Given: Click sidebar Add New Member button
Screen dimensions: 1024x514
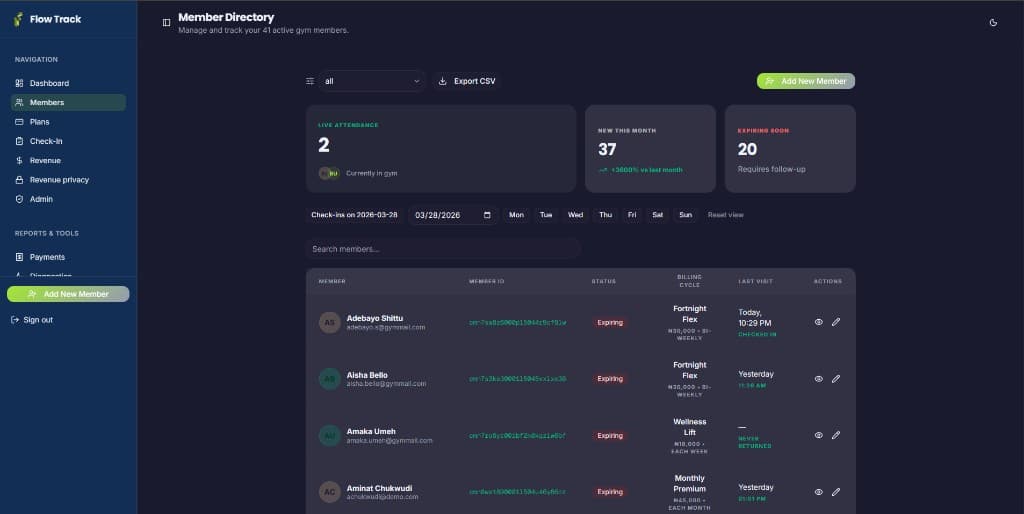Looking at the screenshot, I should 68,294.
